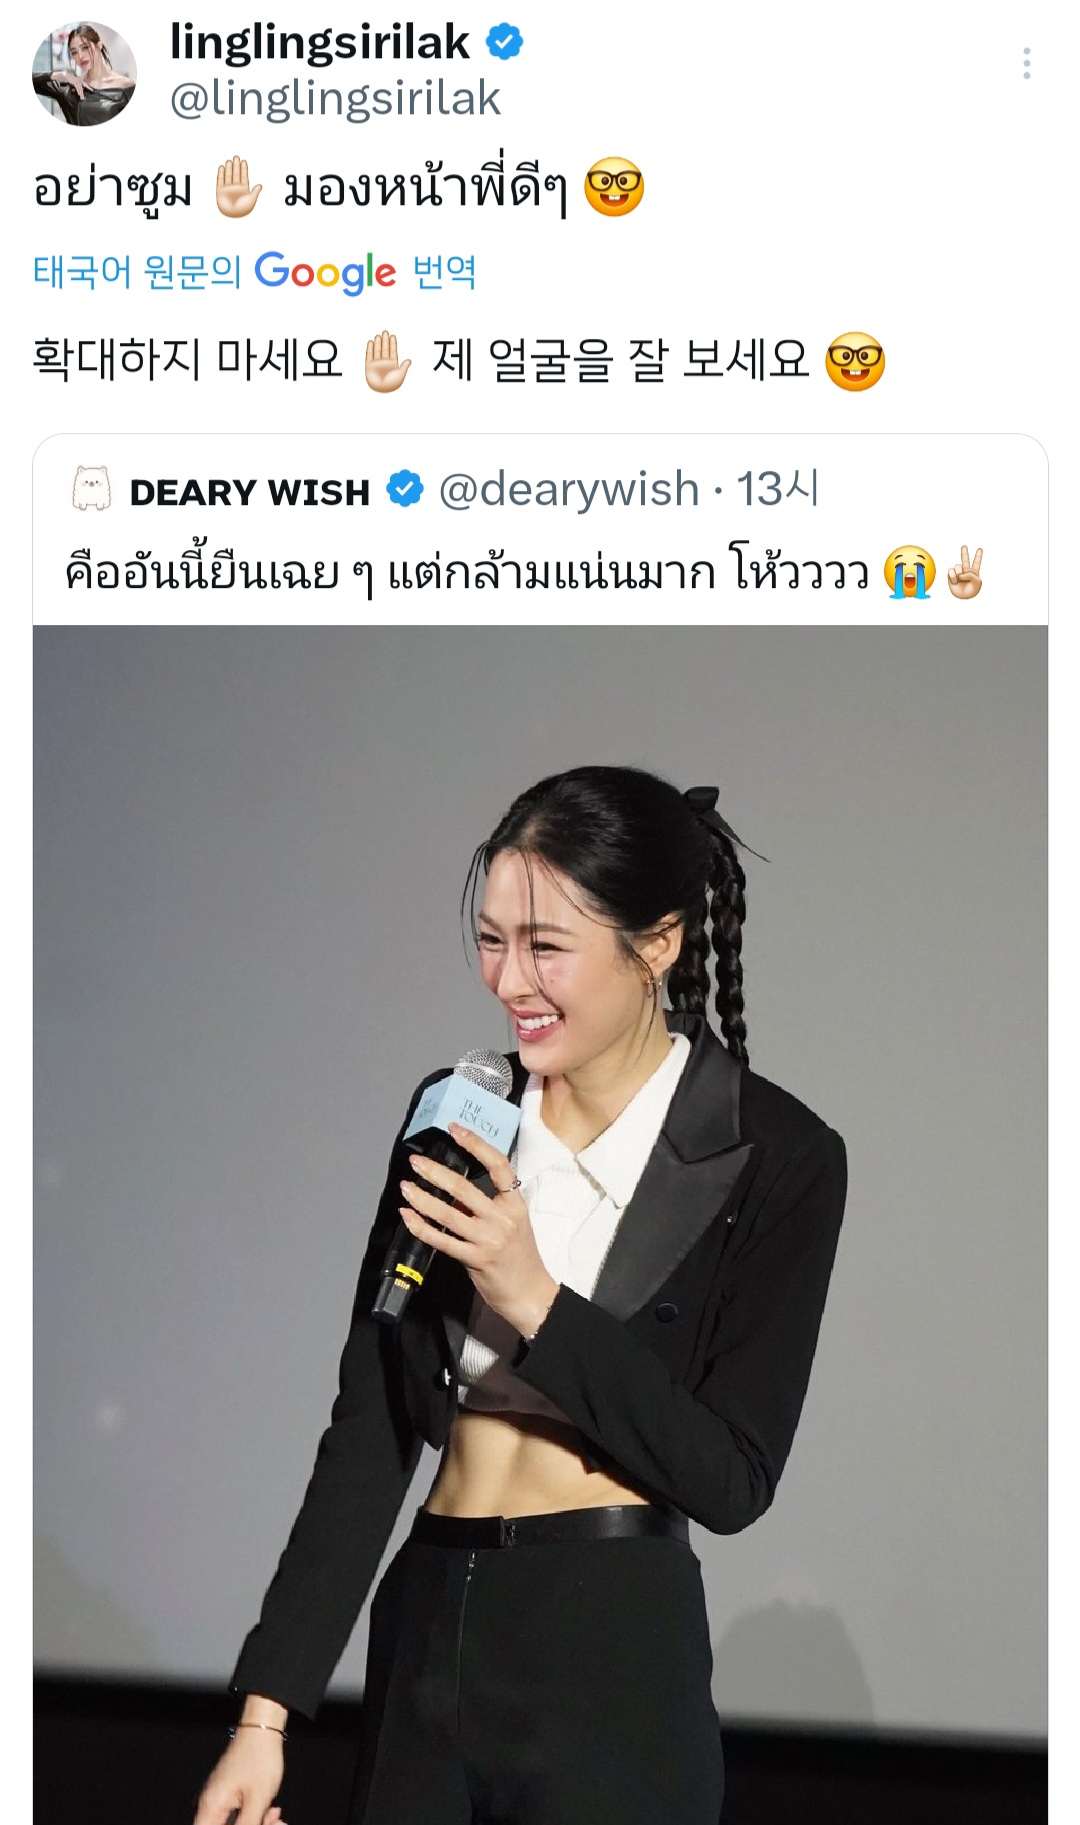Tap the Google translation attribution link

254,272
